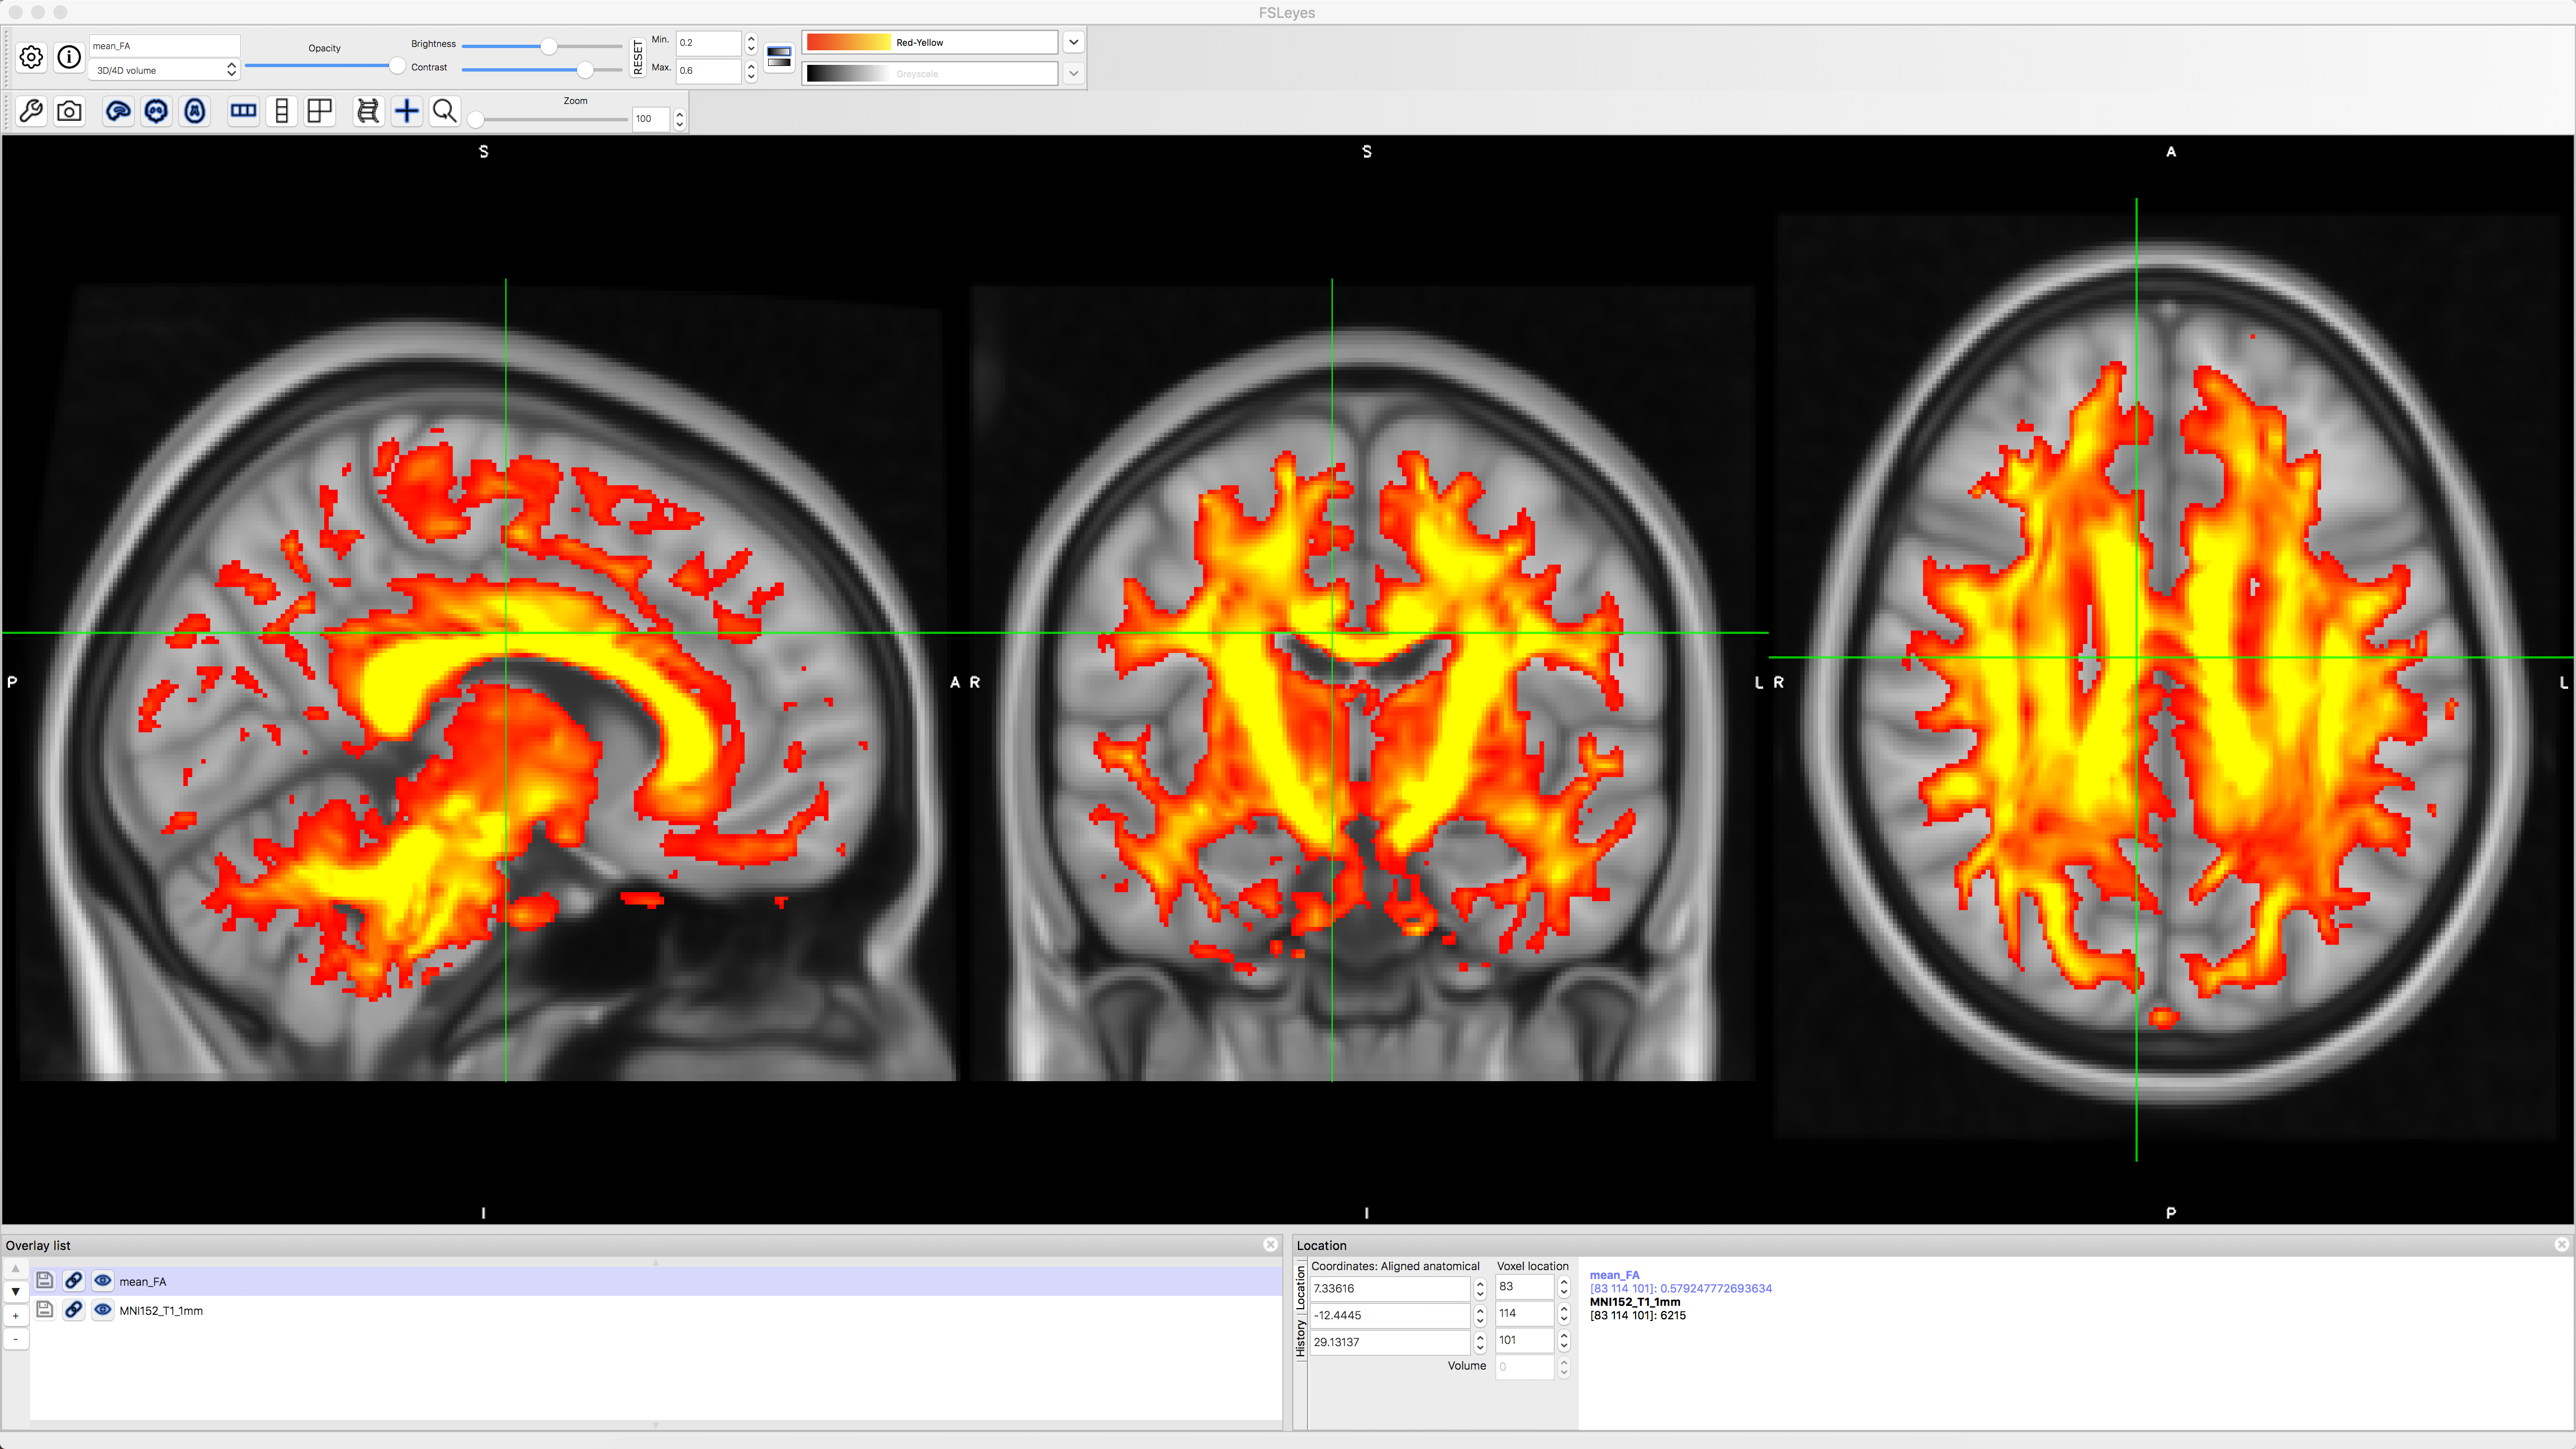Open view settings wrench icon

coord(31,111)
